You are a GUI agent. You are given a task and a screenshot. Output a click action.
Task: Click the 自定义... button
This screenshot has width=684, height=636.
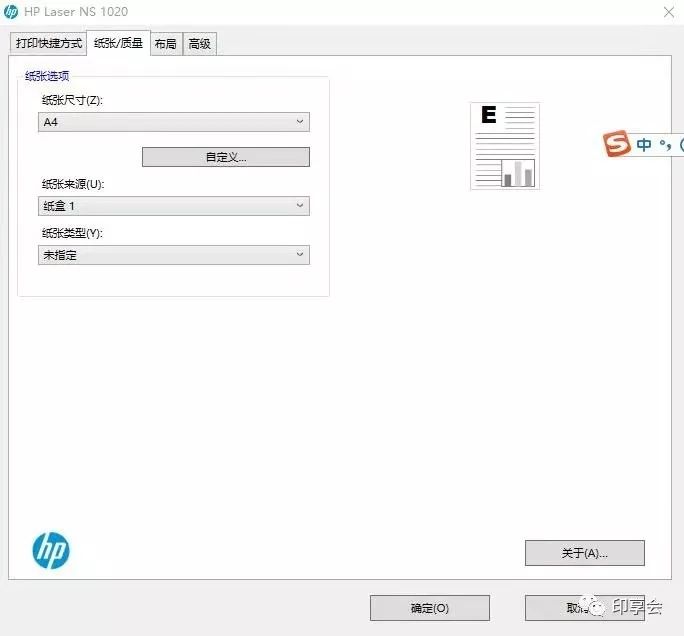click(x=226, y=157)
